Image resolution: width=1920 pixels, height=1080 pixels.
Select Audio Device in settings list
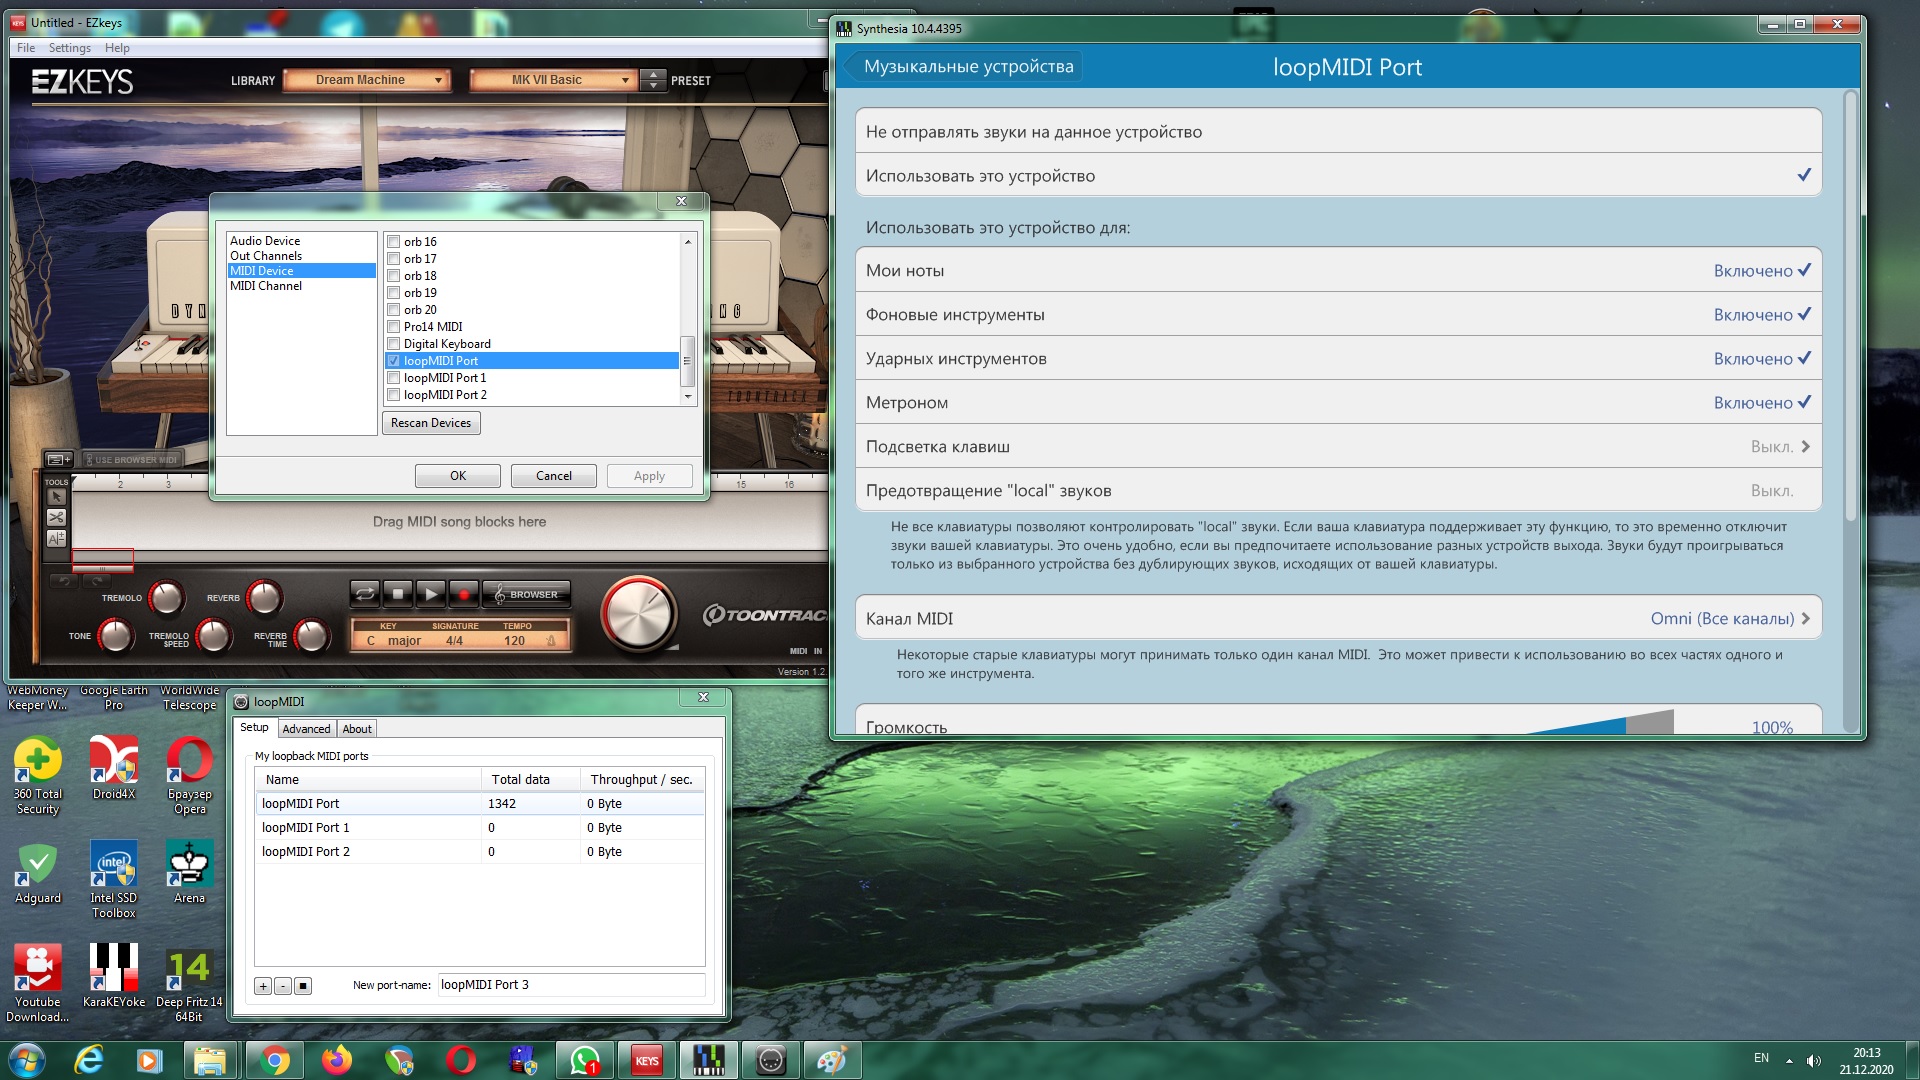pos(265,241)
